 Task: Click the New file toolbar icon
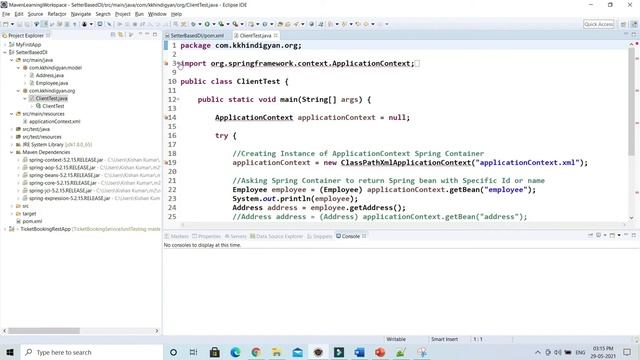coord(6,24)
